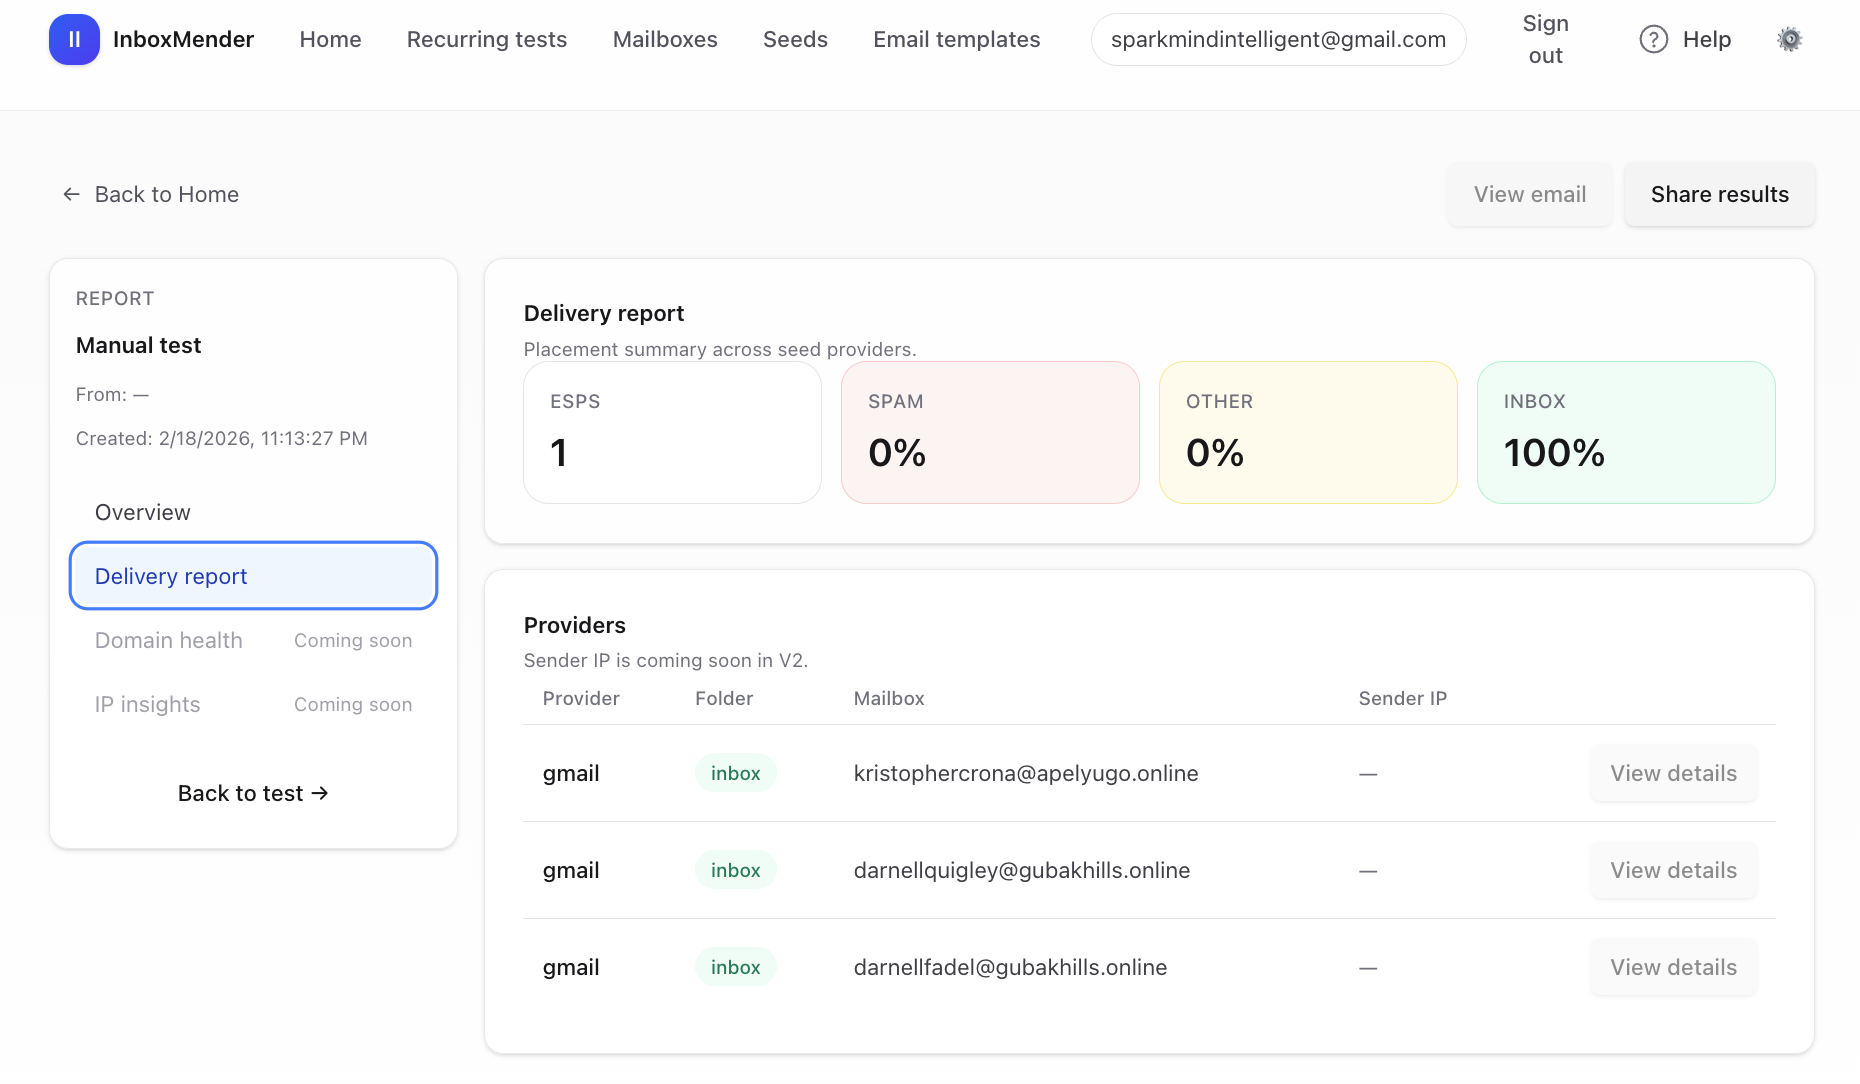
Task: Select the INBOX 100% placement card
Action: [x=1626, y=432]
